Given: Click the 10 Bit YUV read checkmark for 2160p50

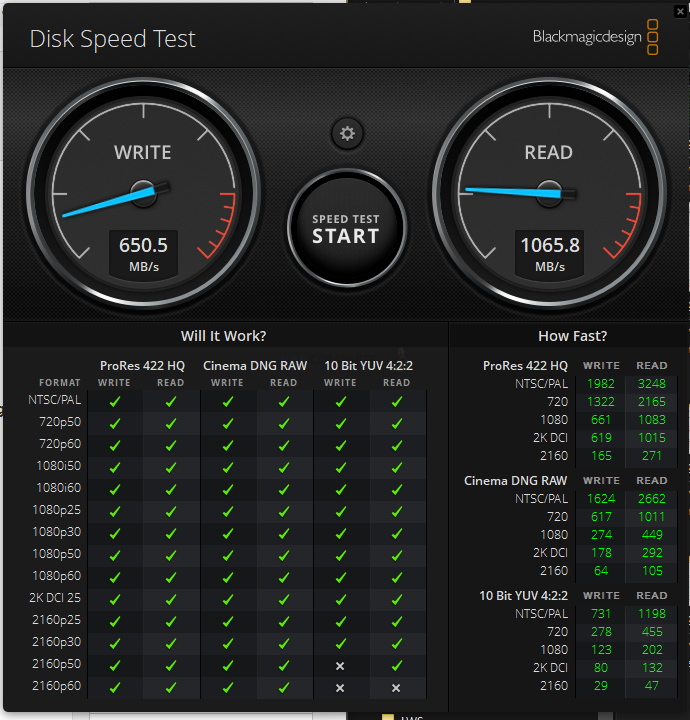Looking at the screenshot, I should point(397,665).
